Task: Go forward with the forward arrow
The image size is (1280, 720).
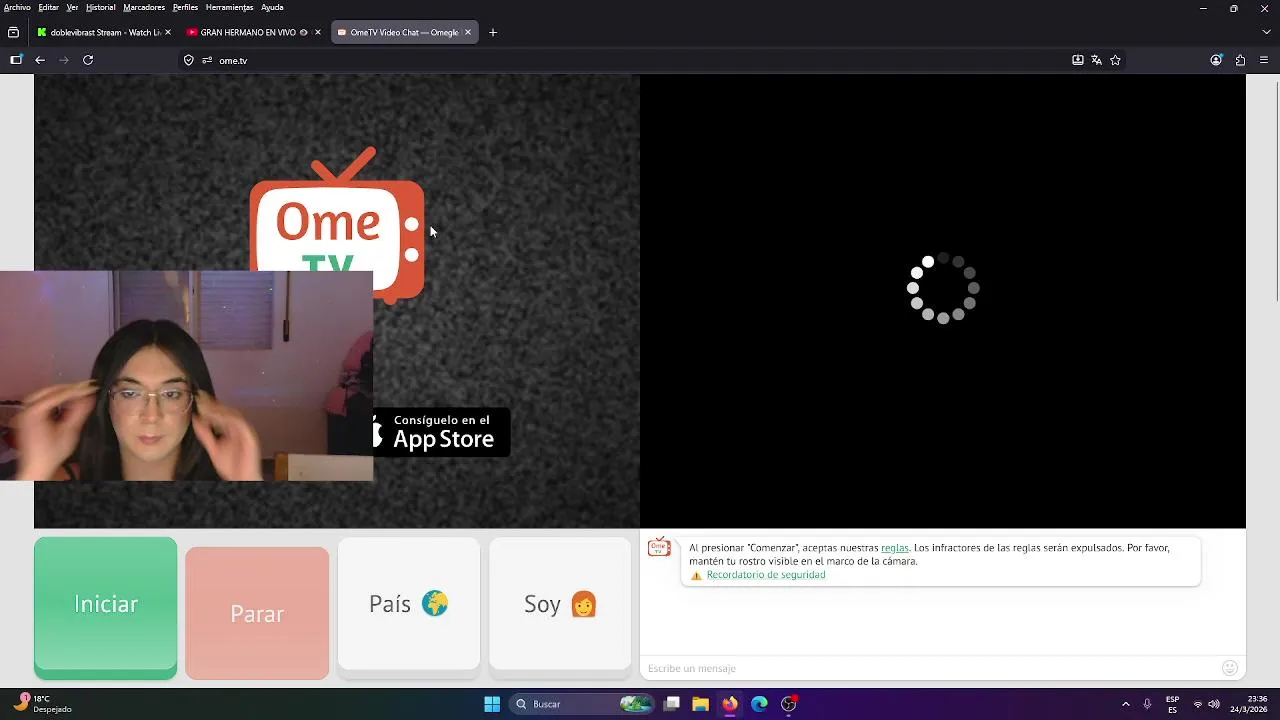Action: pyautogui.click(x=64, y=60)
